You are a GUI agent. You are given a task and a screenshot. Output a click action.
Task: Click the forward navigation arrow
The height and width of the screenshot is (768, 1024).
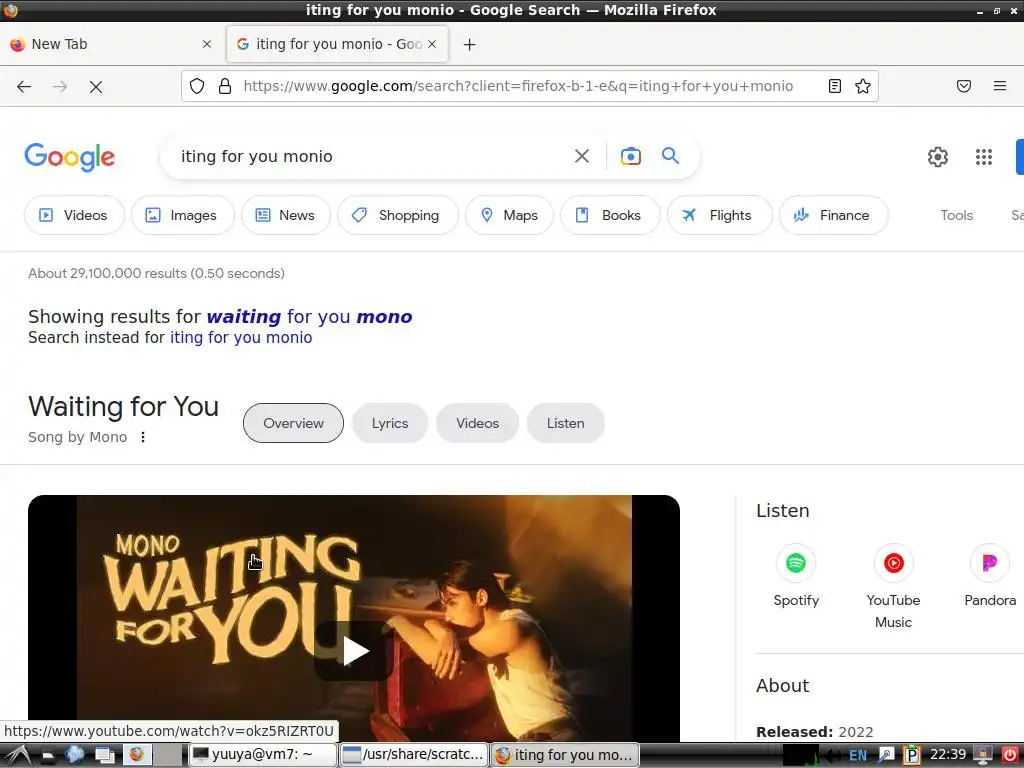click(x=60, y=86)
